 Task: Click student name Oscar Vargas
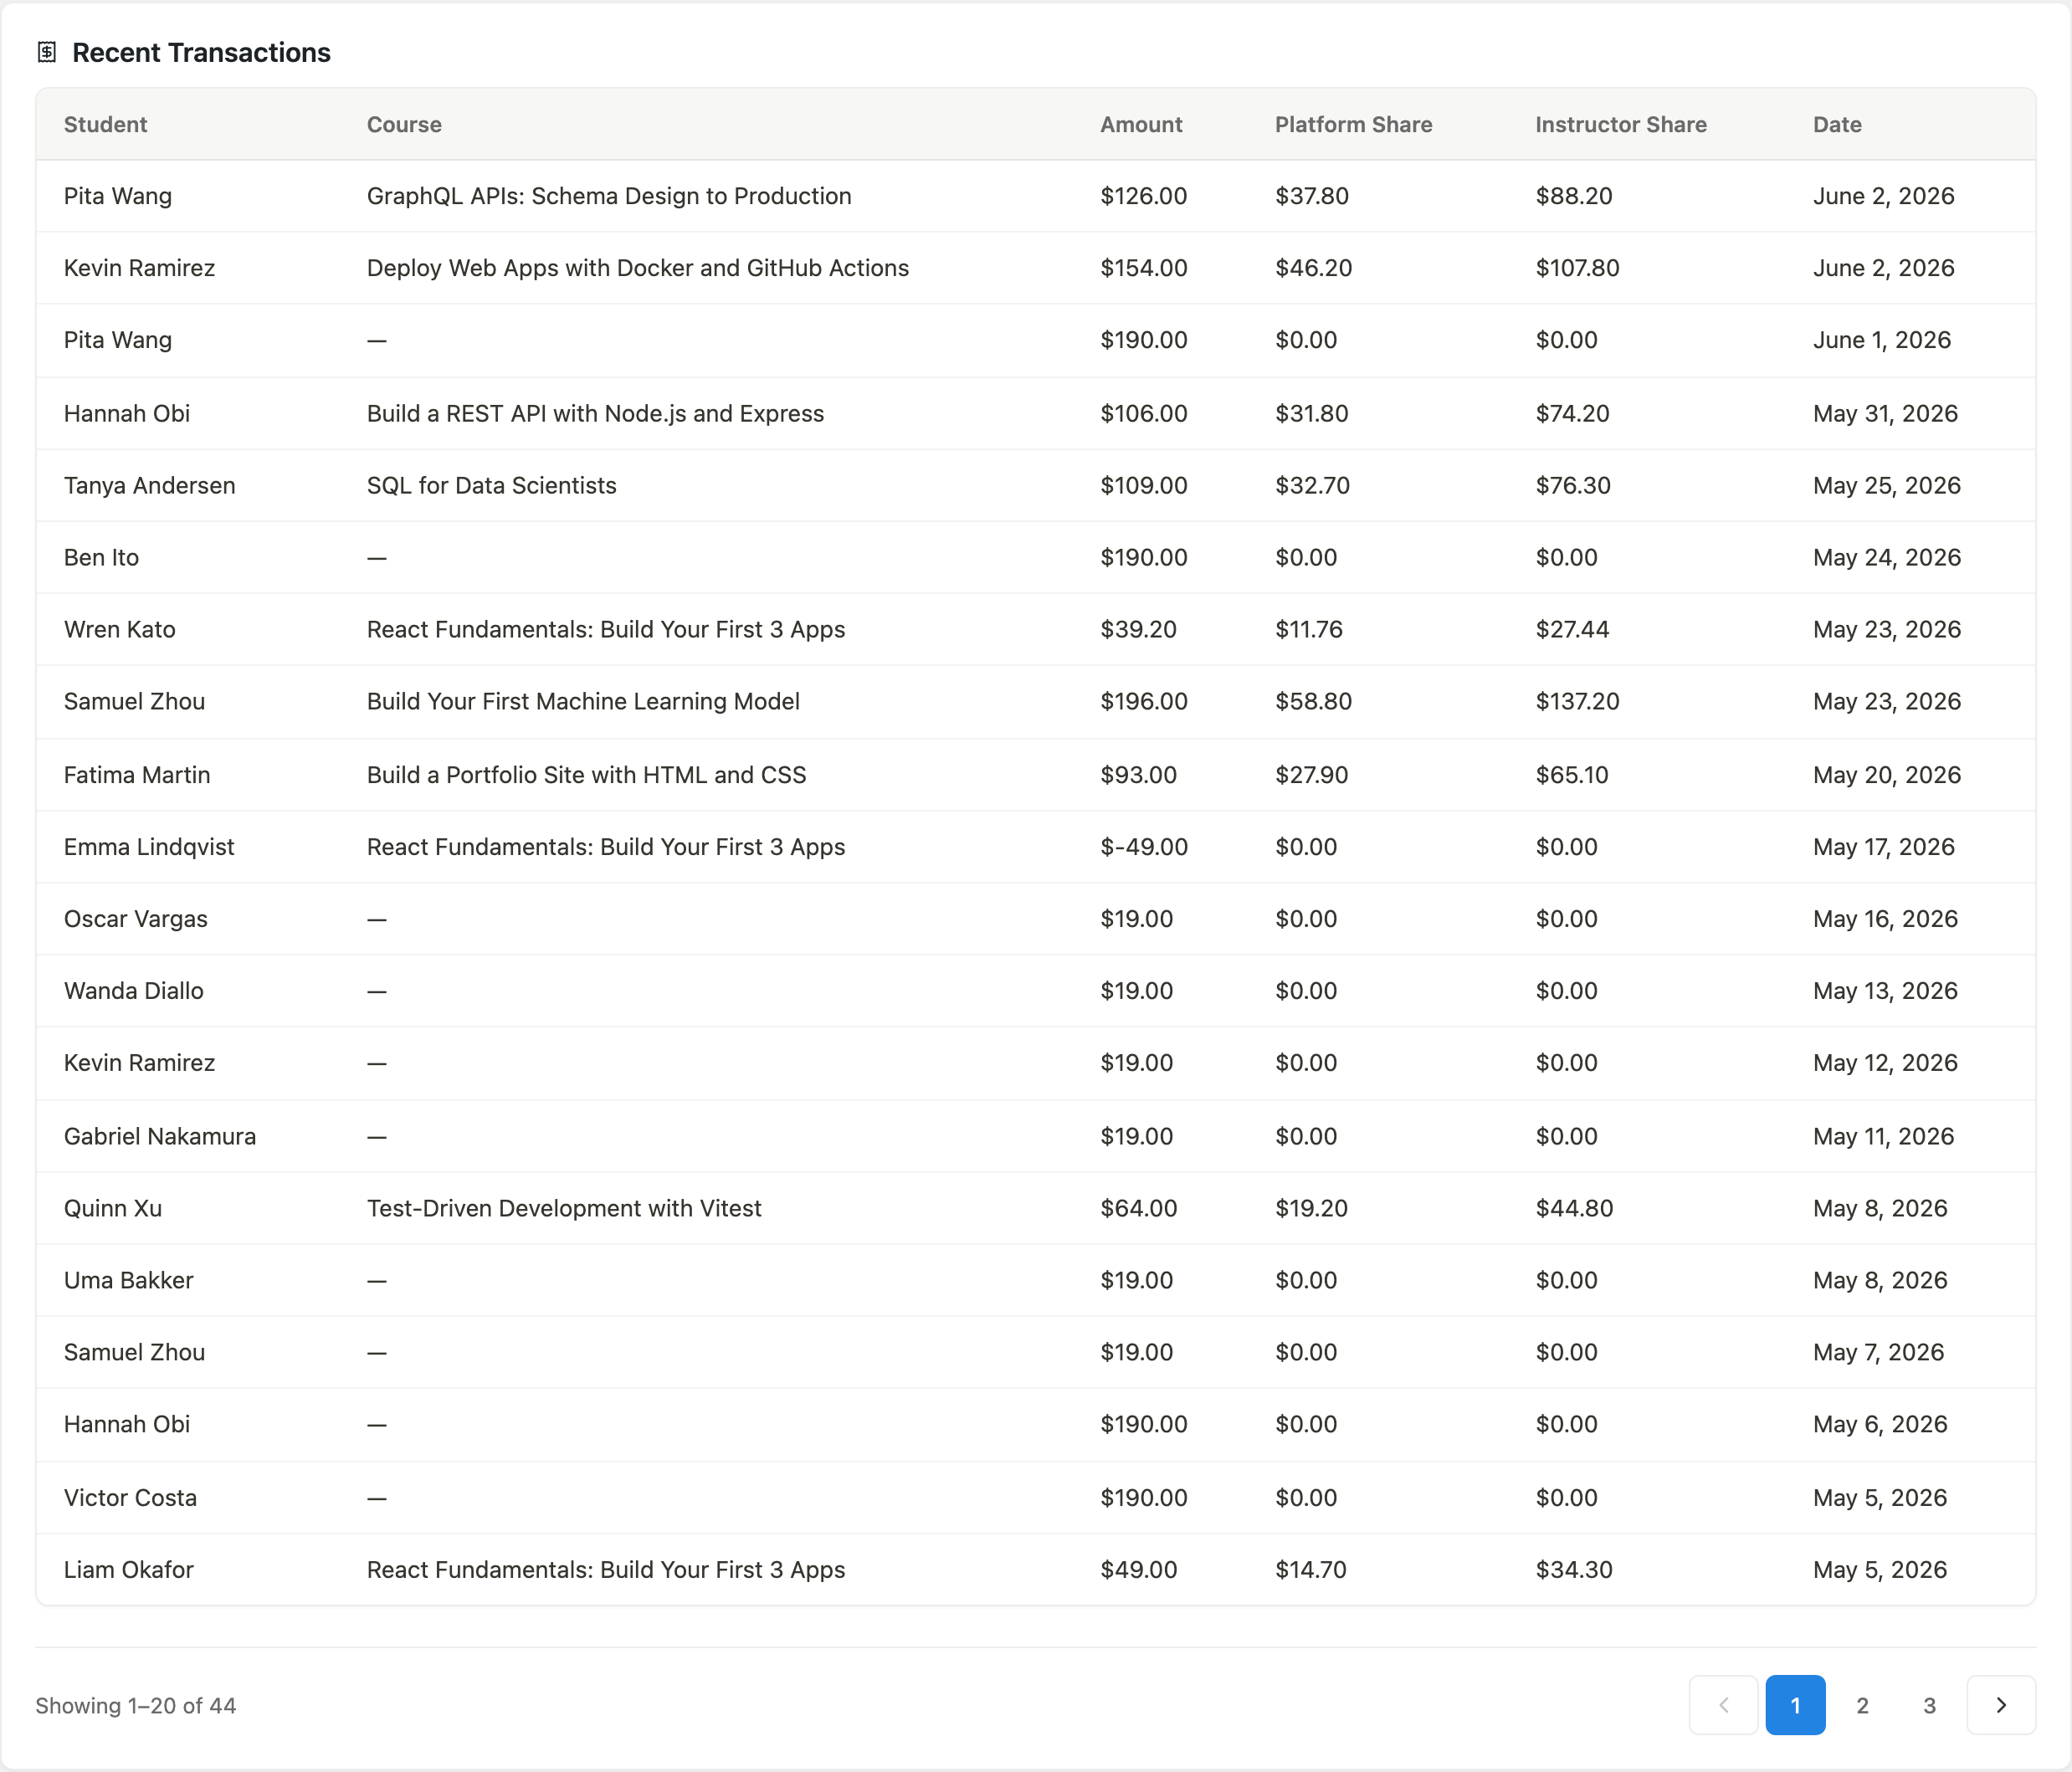pos(136,919)
